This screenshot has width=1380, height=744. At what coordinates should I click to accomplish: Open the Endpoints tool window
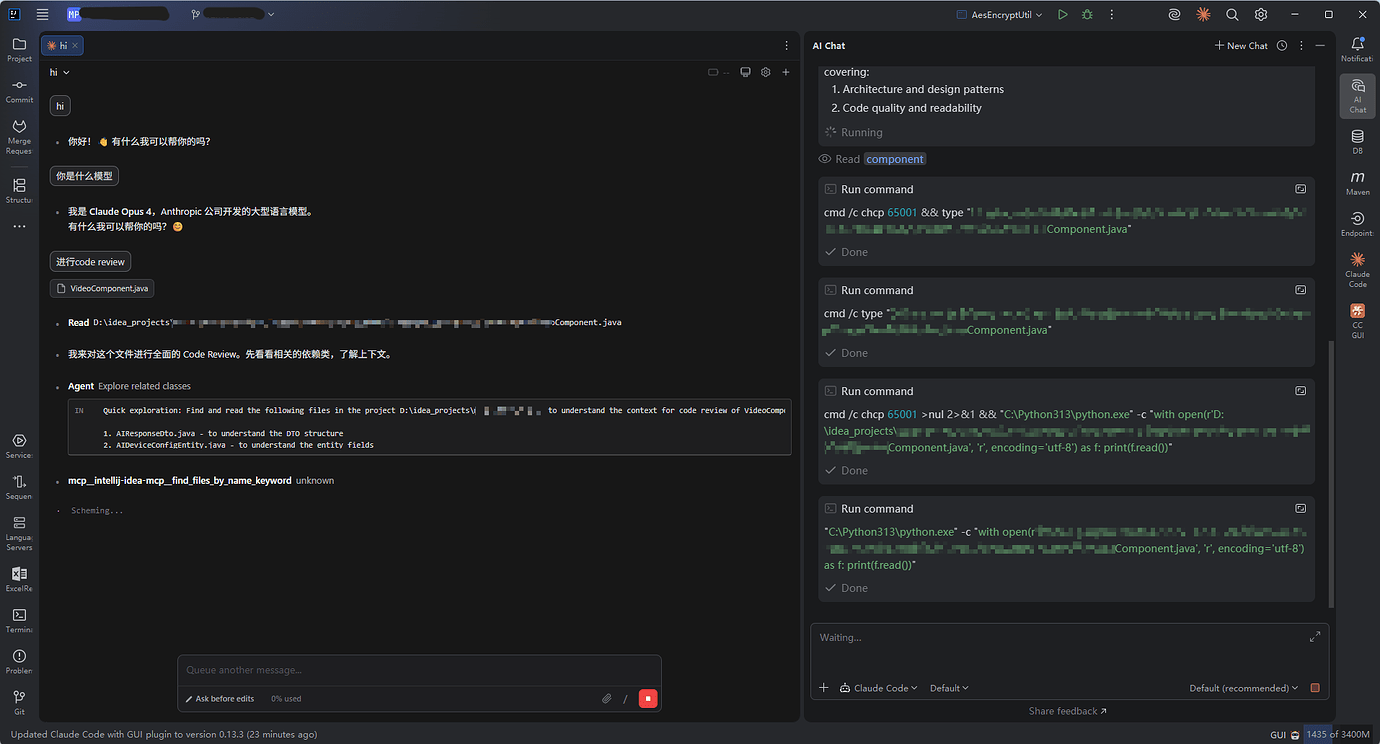1358,224
